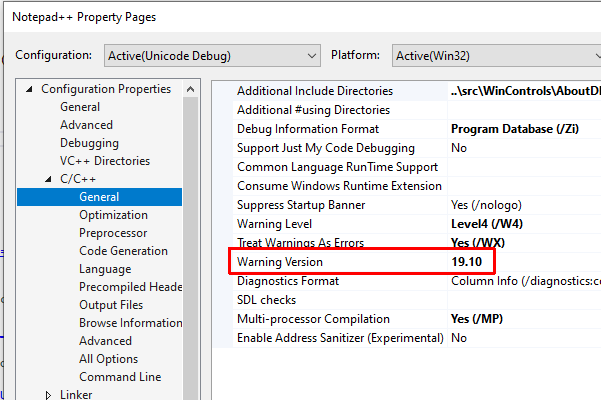Select General under Configuration Properties
Screen dimensions: 601x400
point(80,107)
